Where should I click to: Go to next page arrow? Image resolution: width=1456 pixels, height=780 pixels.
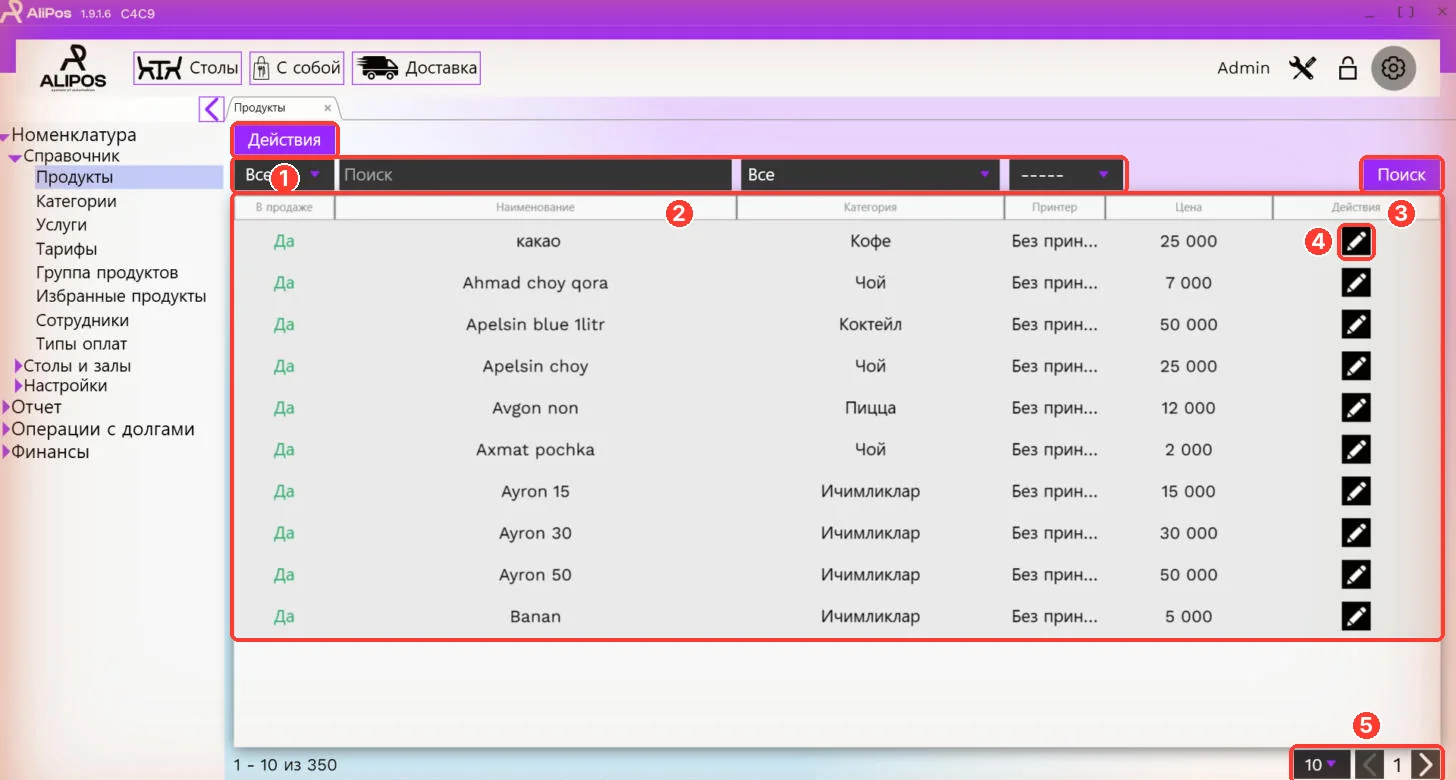pos(1426,765)
